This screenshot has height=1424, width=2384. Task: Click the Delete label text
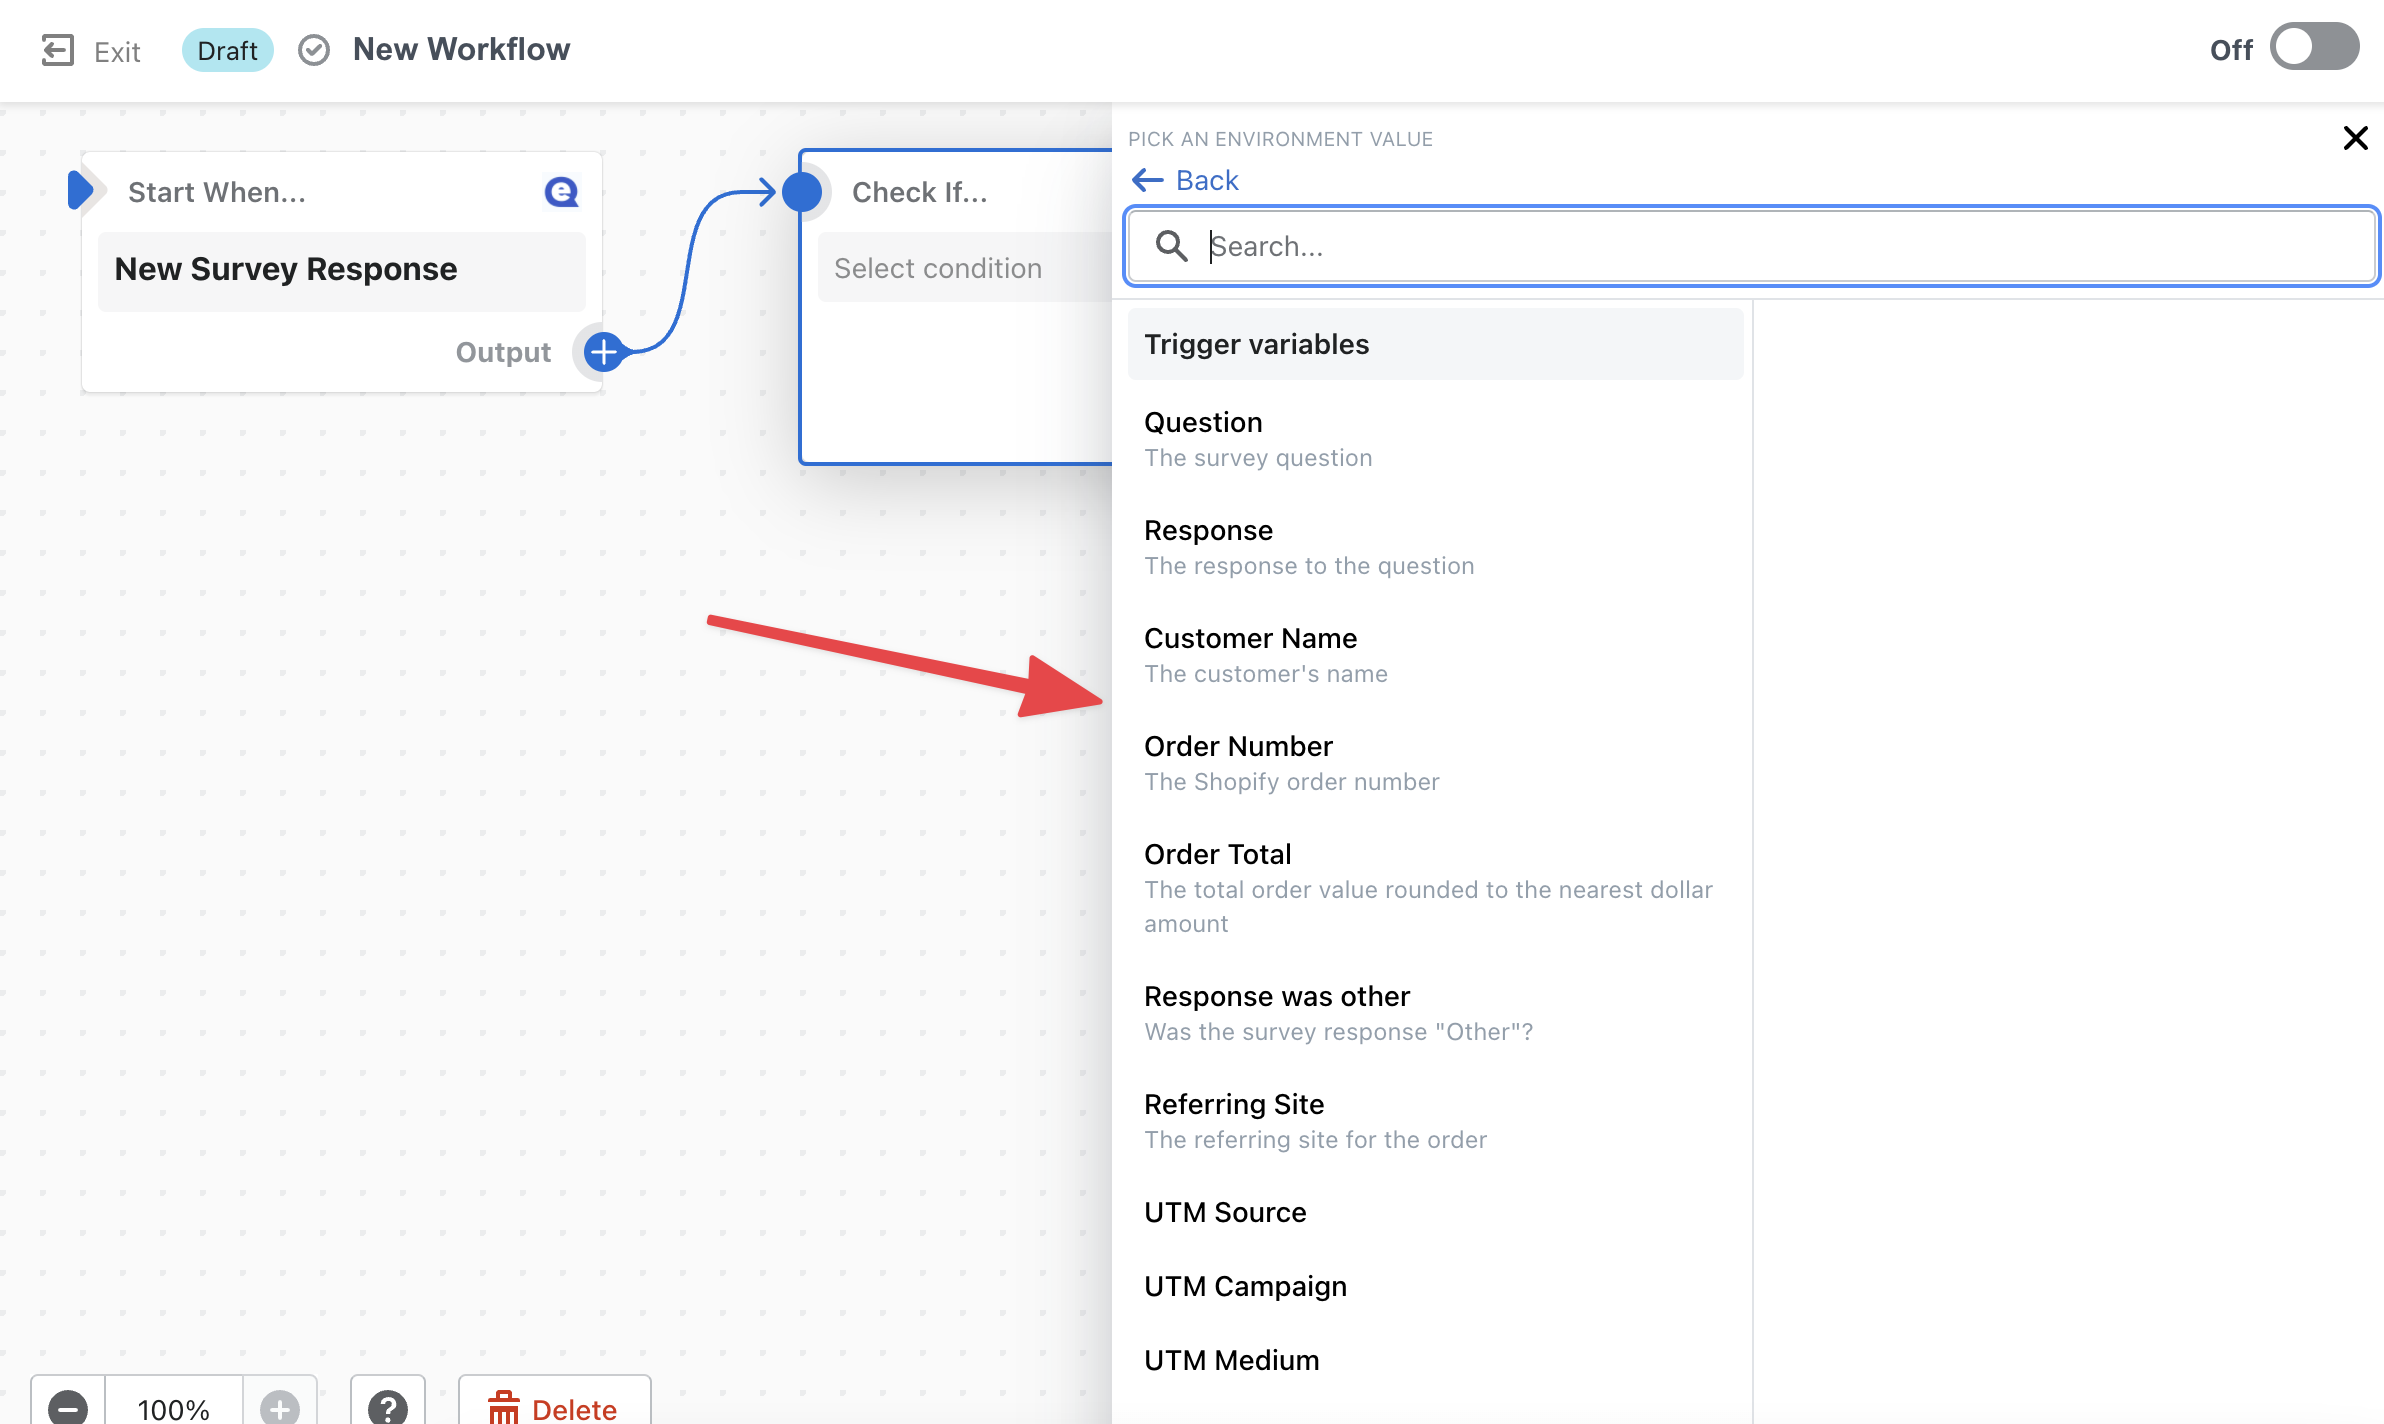coord(574,1410)
